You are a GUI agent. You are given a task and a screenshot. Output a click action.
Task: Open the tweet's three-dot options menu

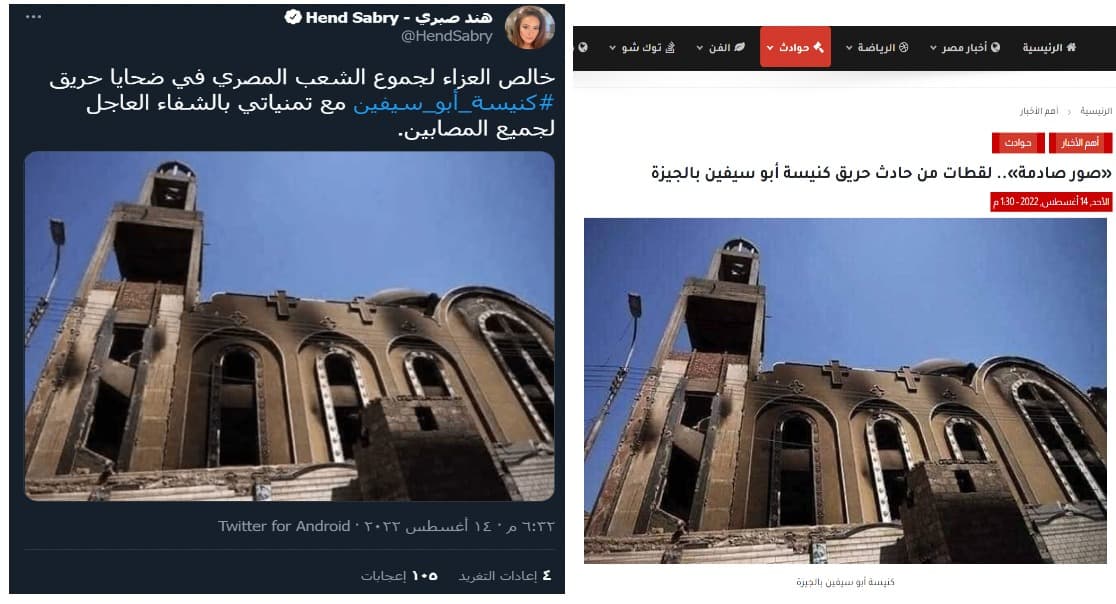pos(33,16)
